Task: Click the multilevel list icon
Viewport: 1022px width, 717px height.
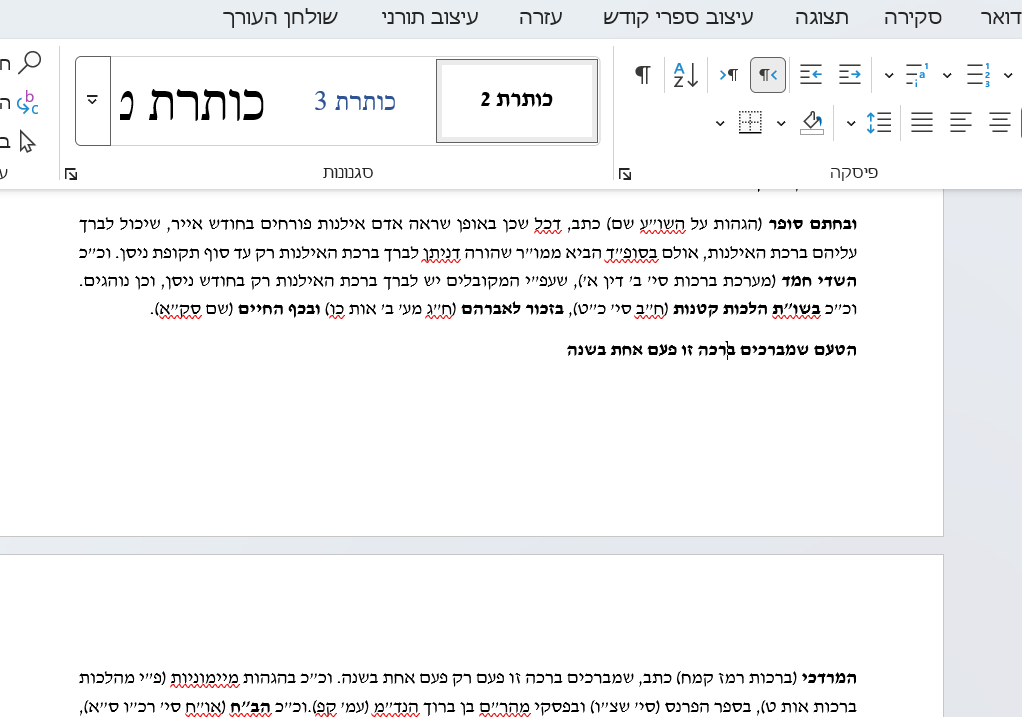Action: tap(917, 74)
